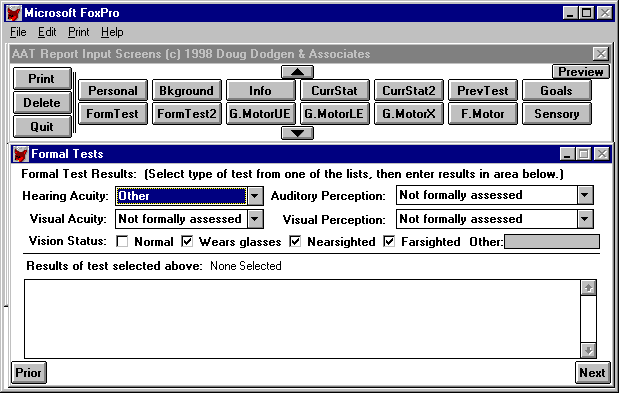This screenshot has height=393, width=619.
Task: Go to the Personal screen
Action: click(113, 90)
